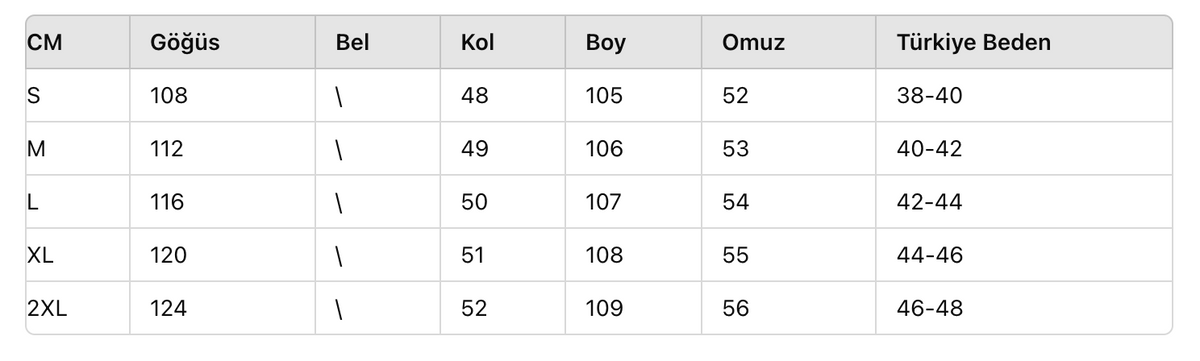Click the M size row label
The height and width of the screenshot is (361, 1200).
[35, 149]
